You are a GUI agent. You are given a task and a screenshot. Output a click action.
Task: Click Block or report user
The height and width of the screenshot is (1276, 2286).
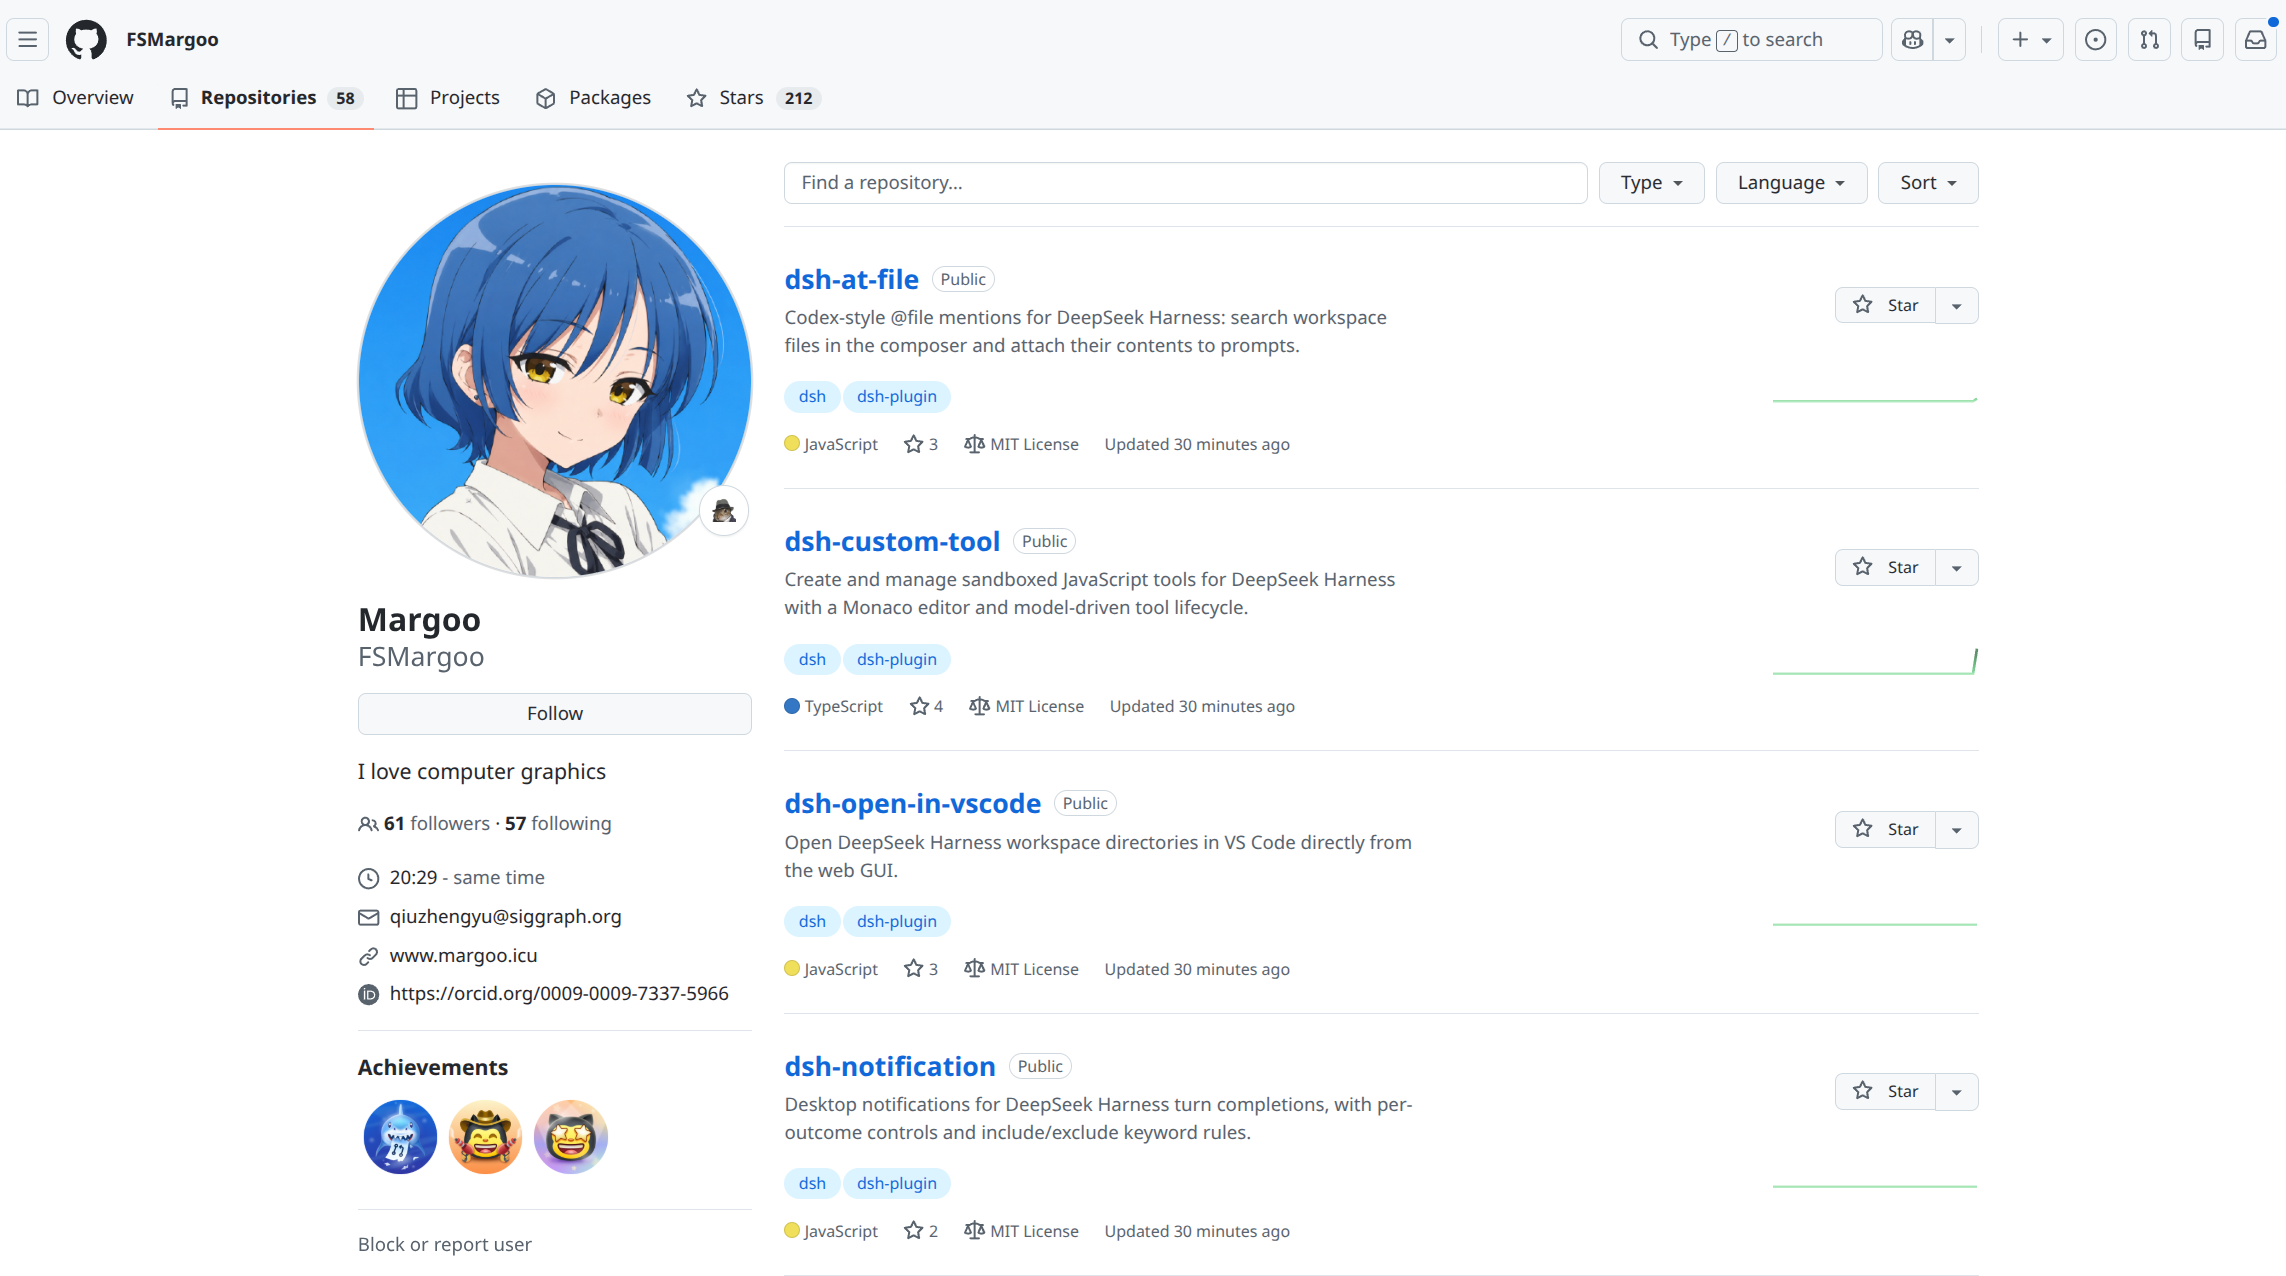[x=445, y=1244]
